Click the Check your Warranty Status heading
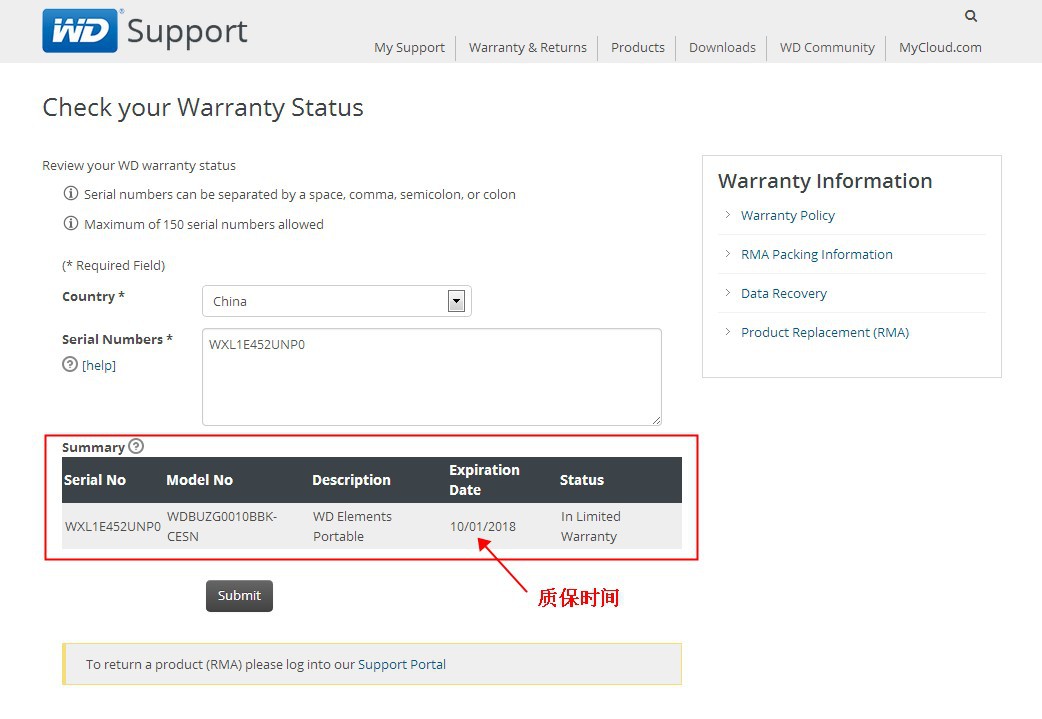 click(203, 108)
